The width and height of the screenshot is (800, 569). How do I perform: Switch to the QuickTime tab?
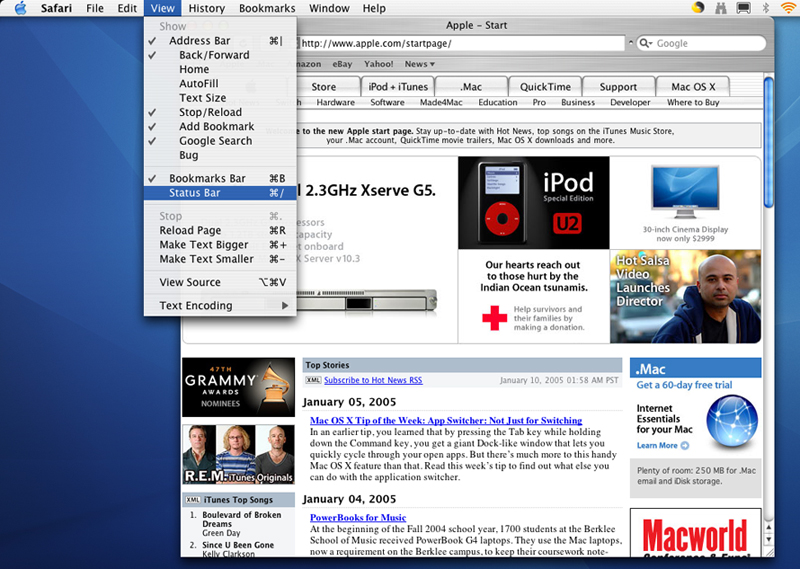tap(545, 87)
